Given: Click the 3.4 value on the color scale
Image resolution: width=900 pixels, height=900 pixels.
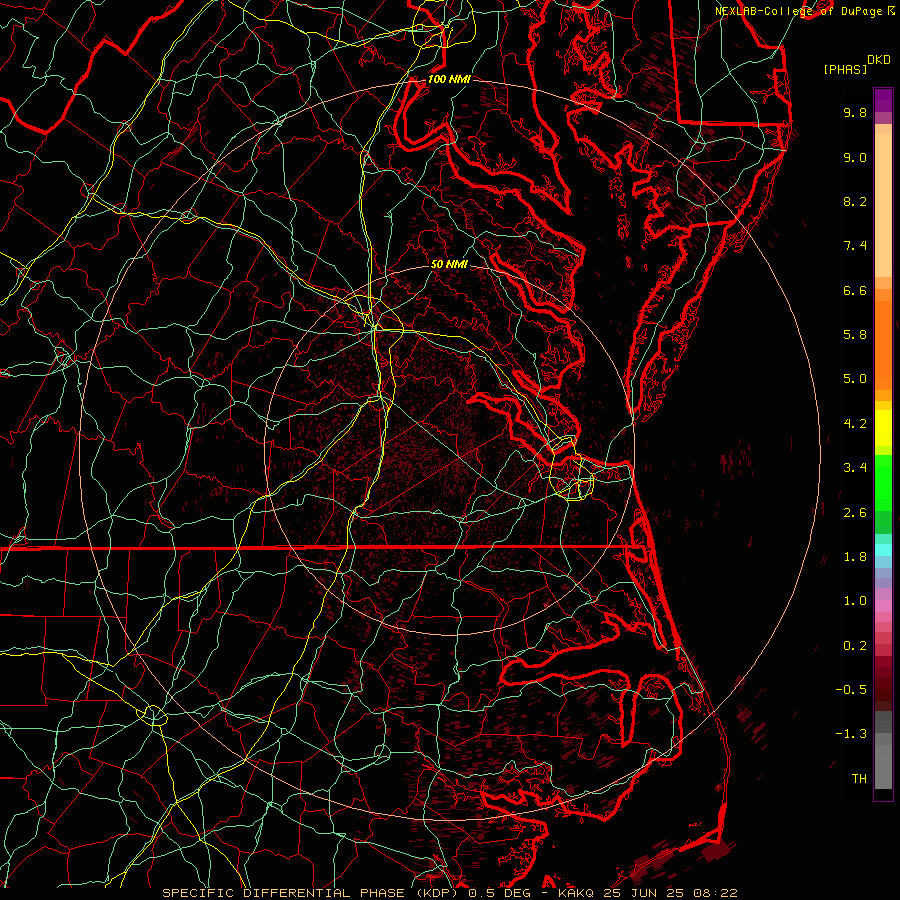Looking at the screenshot, I should point(855,468).
